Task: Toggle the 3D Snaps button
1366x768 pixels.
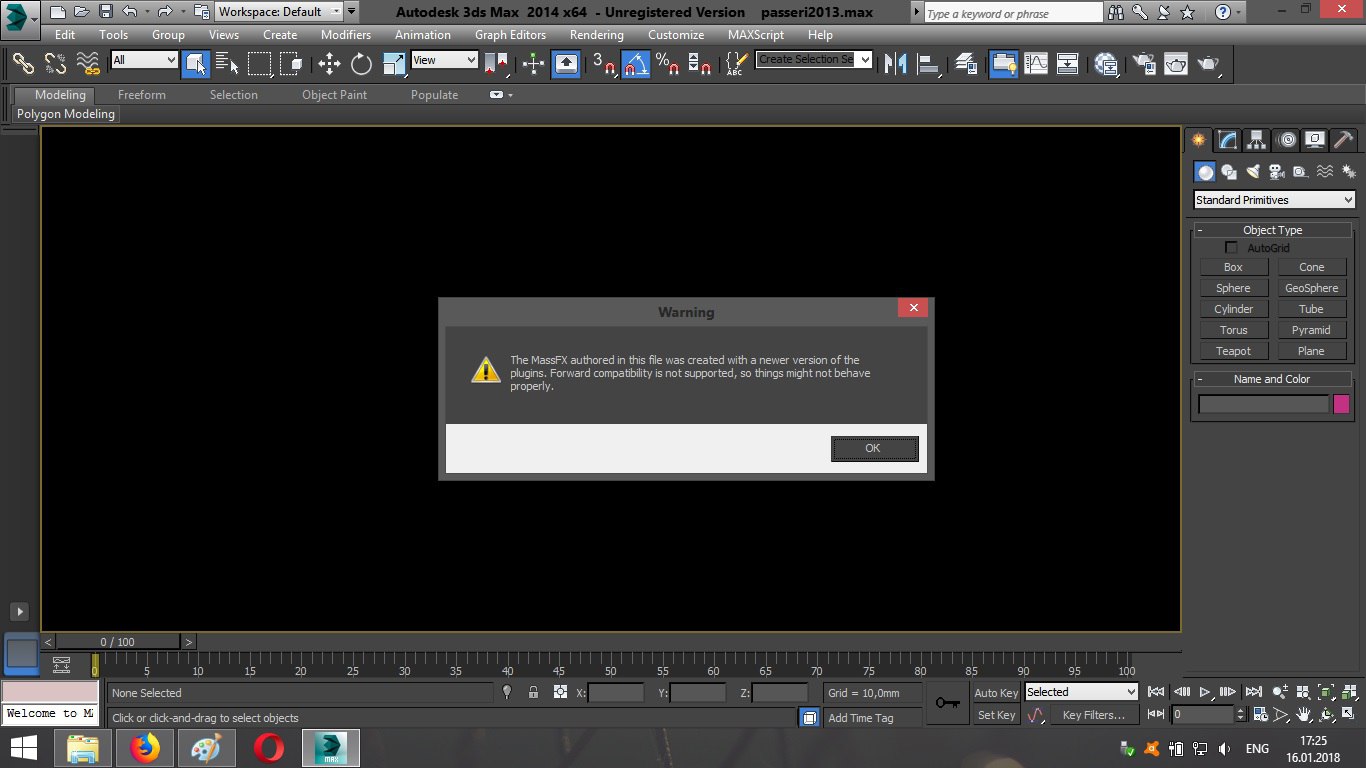Action: tap(603, 64)
